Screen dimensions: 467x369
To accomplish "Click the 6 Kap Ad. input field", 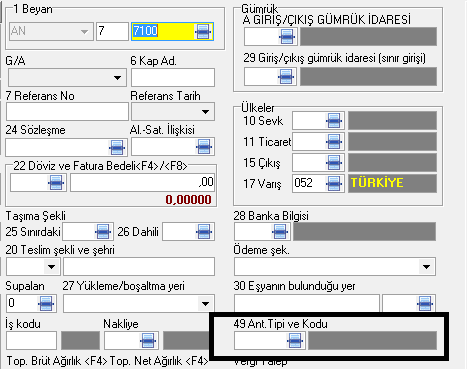I will (x=173, y=78).
